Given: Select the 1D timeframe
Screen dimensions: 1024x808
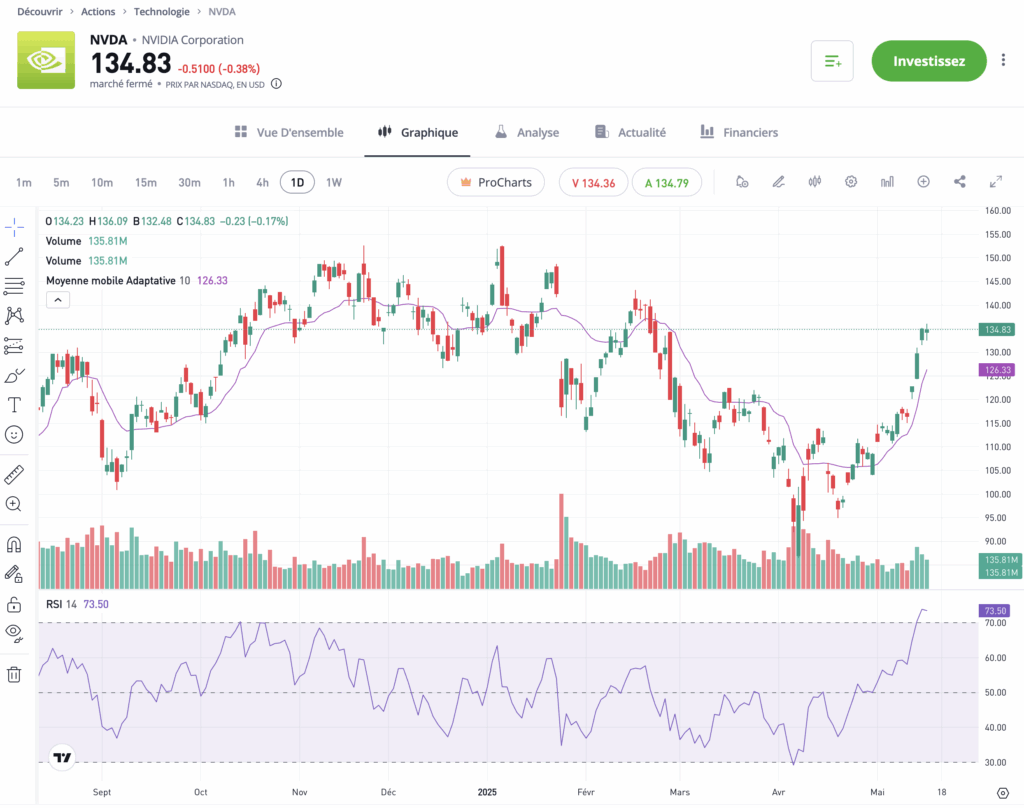Looking at the screenshot, I should (x=297, y=182).
